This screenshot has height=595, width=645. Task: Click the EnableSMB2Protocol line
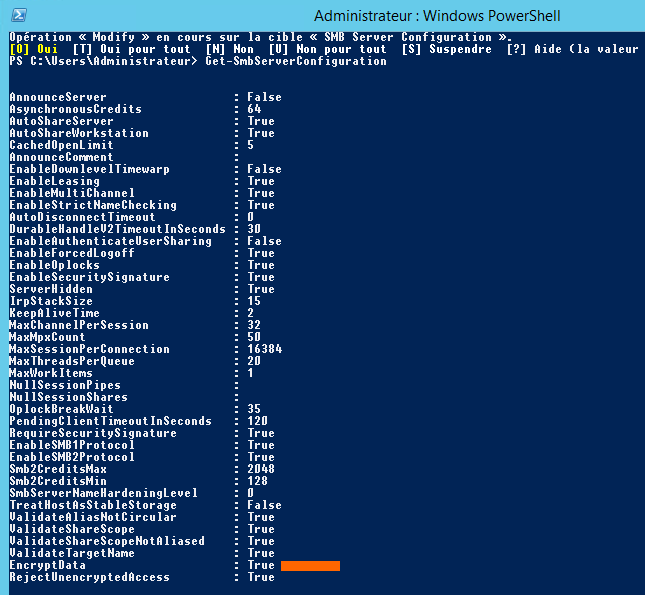click(x=71, y=457)
